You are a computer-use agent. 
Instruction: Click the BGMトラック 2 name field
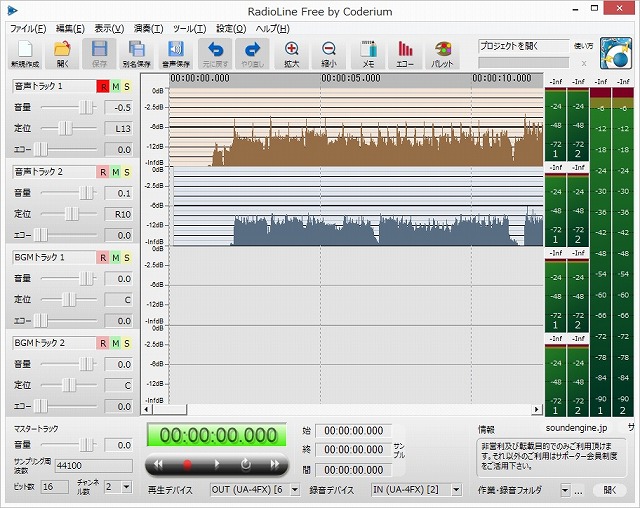[x=54, y=344]
